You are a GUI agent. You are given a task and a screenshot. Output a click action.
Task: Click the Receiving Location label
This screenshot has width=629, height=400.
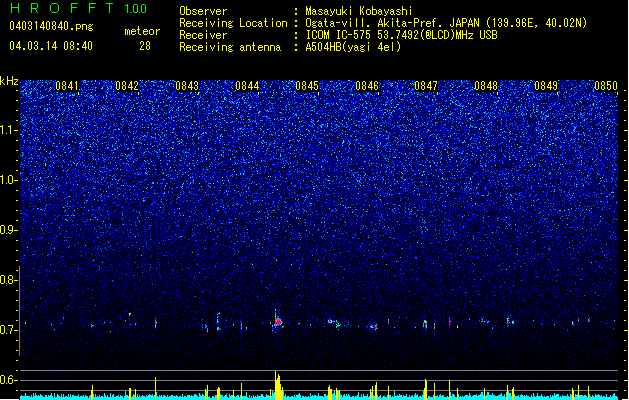[x=233, y=23]
